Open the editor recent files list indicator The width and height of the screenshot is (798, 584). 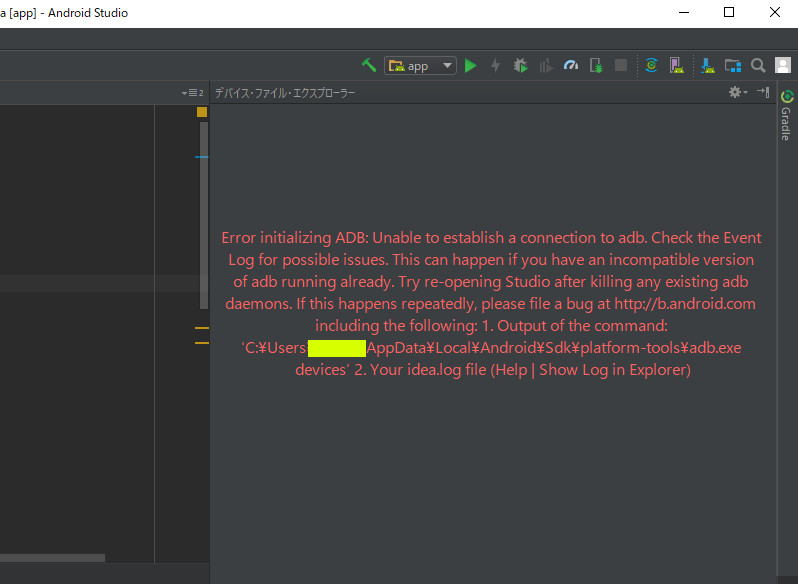click(192, 93)
